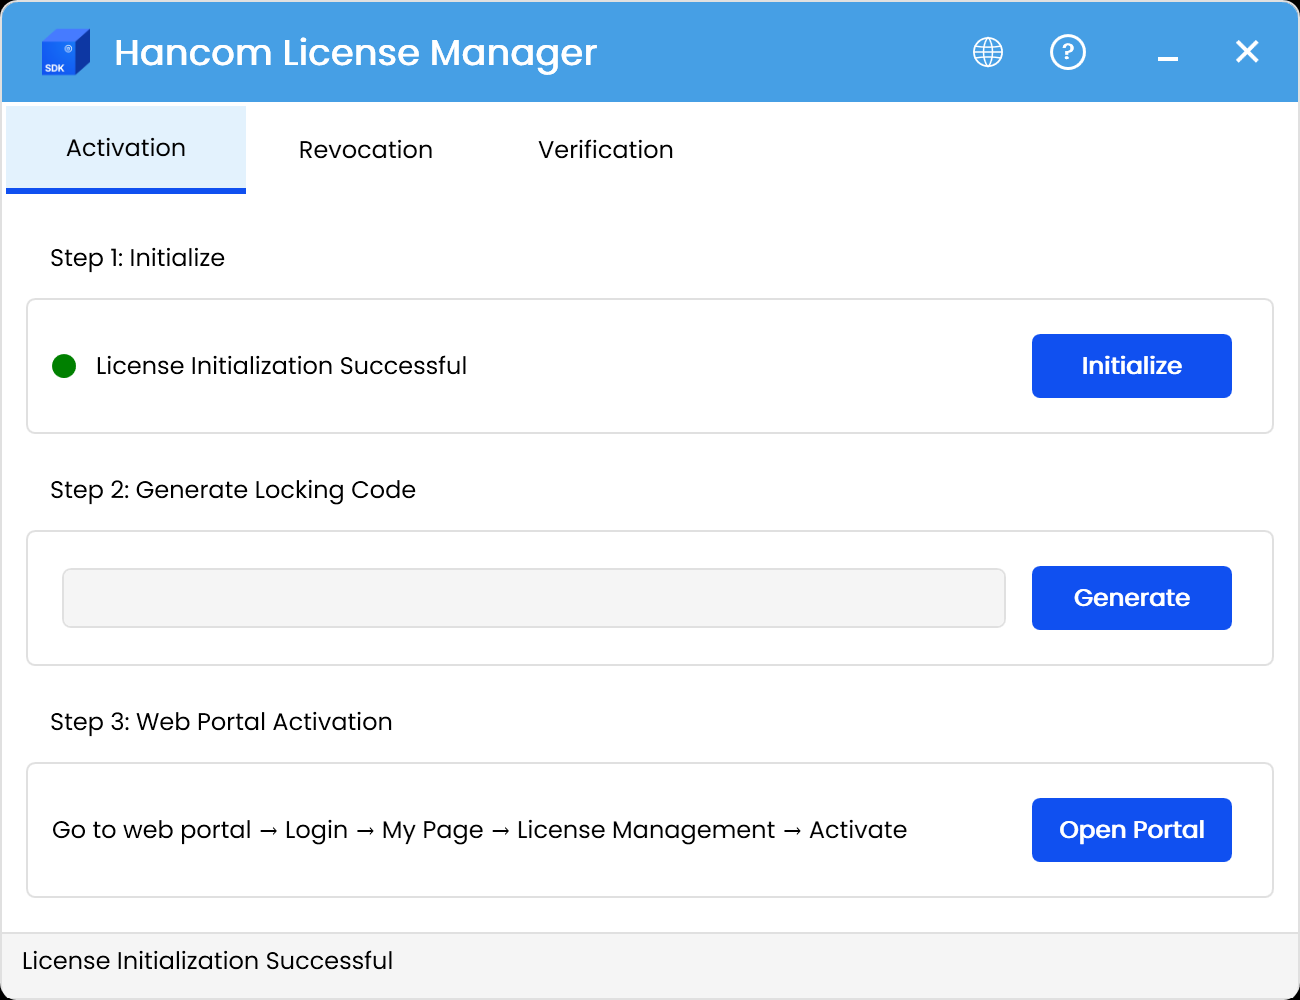Click the web portal activation instructions text

click(x=479, y=829)
